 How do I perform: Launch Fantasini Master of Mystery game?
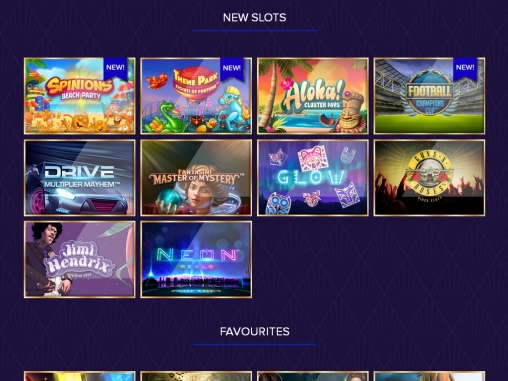(196, 178)
